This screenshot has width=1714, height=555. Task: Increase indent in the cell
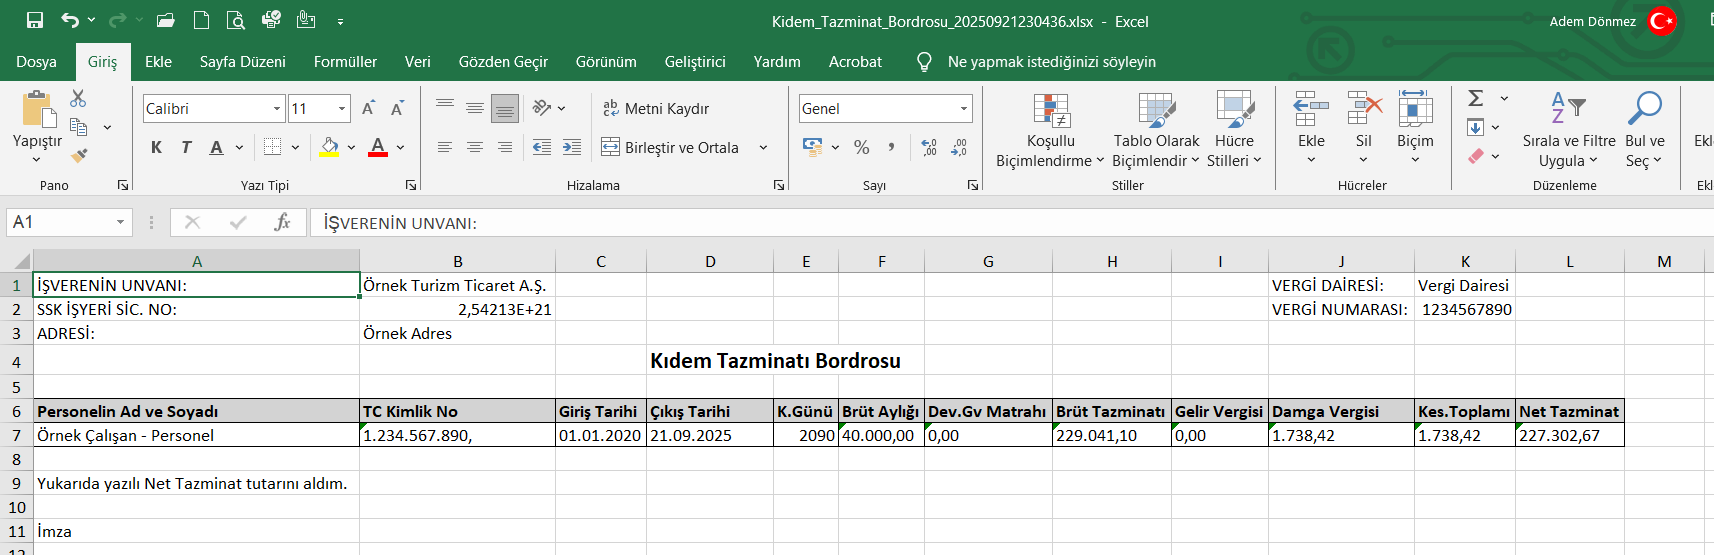coord(572,147)
